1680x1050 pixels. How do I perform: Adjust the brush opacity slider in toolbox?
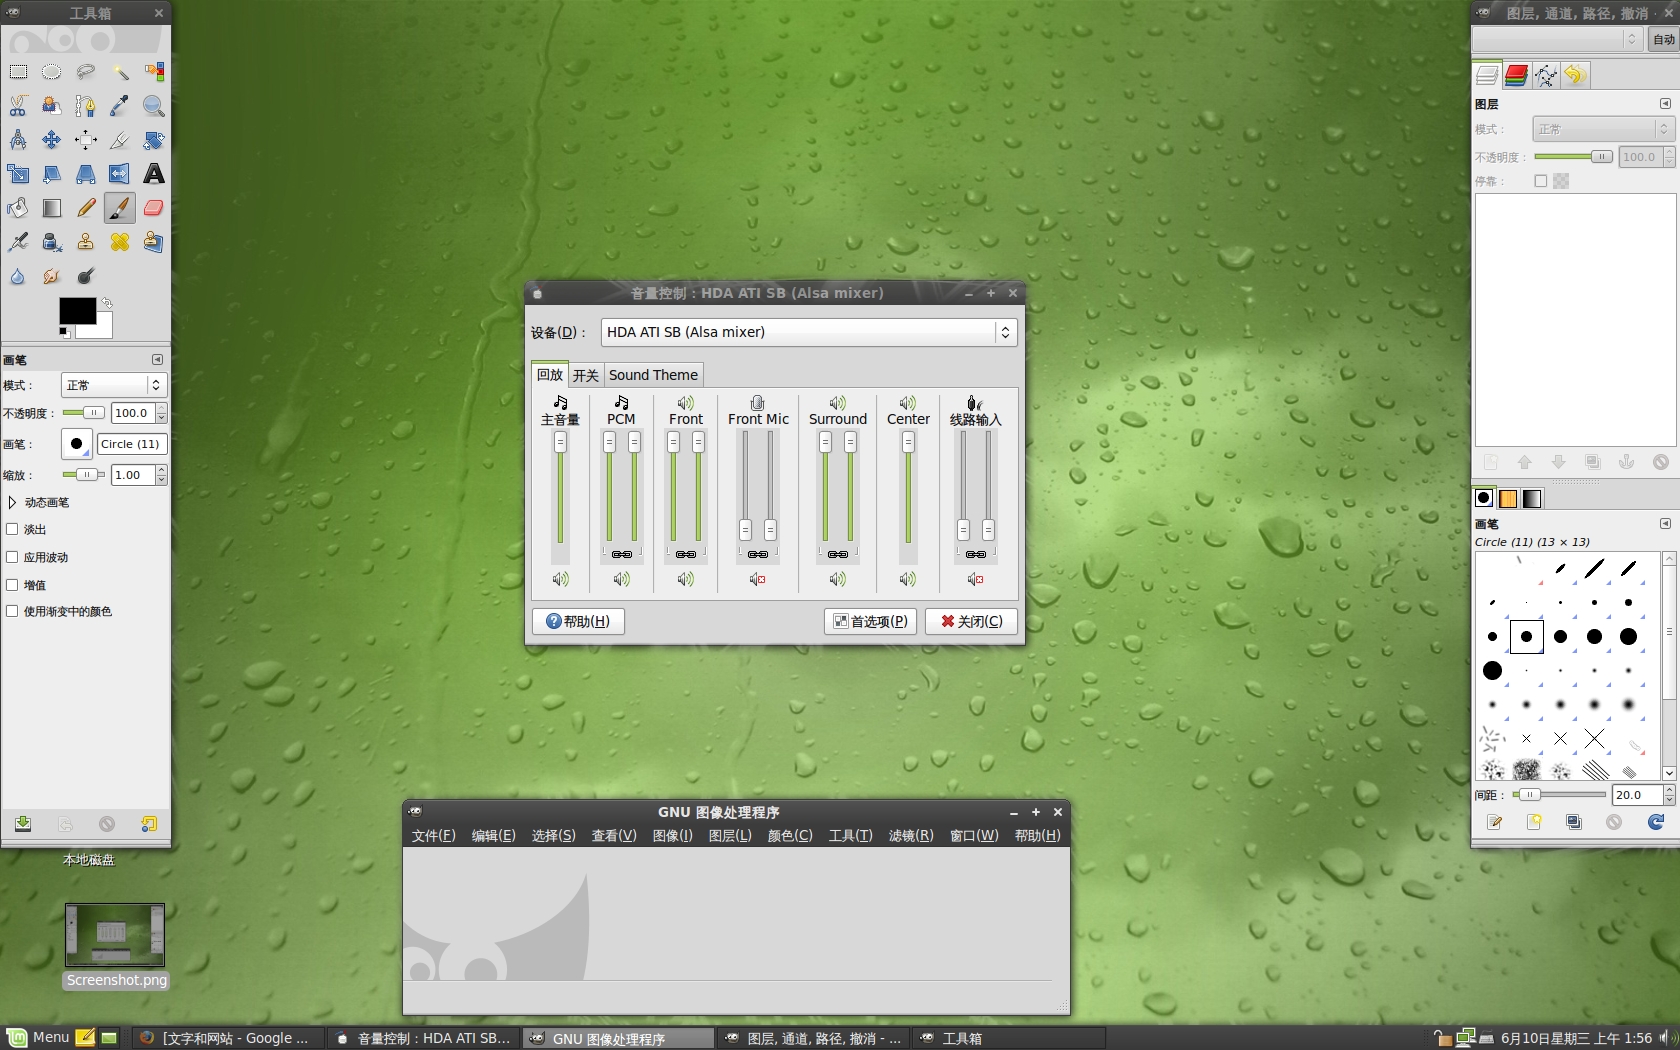[83, 412]
